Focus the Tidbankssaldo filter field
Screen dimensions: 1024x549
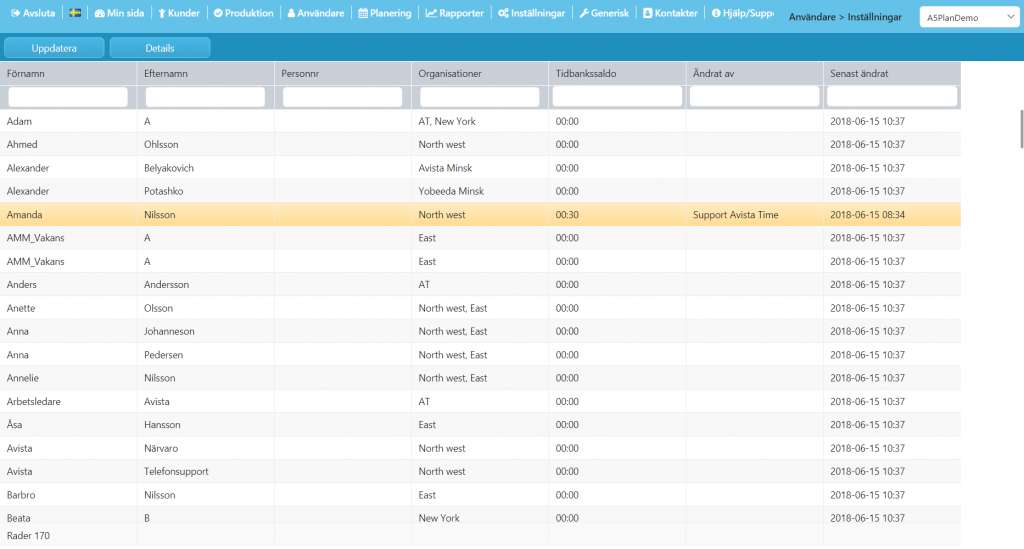pyautogui.click(x=617, y=97)
